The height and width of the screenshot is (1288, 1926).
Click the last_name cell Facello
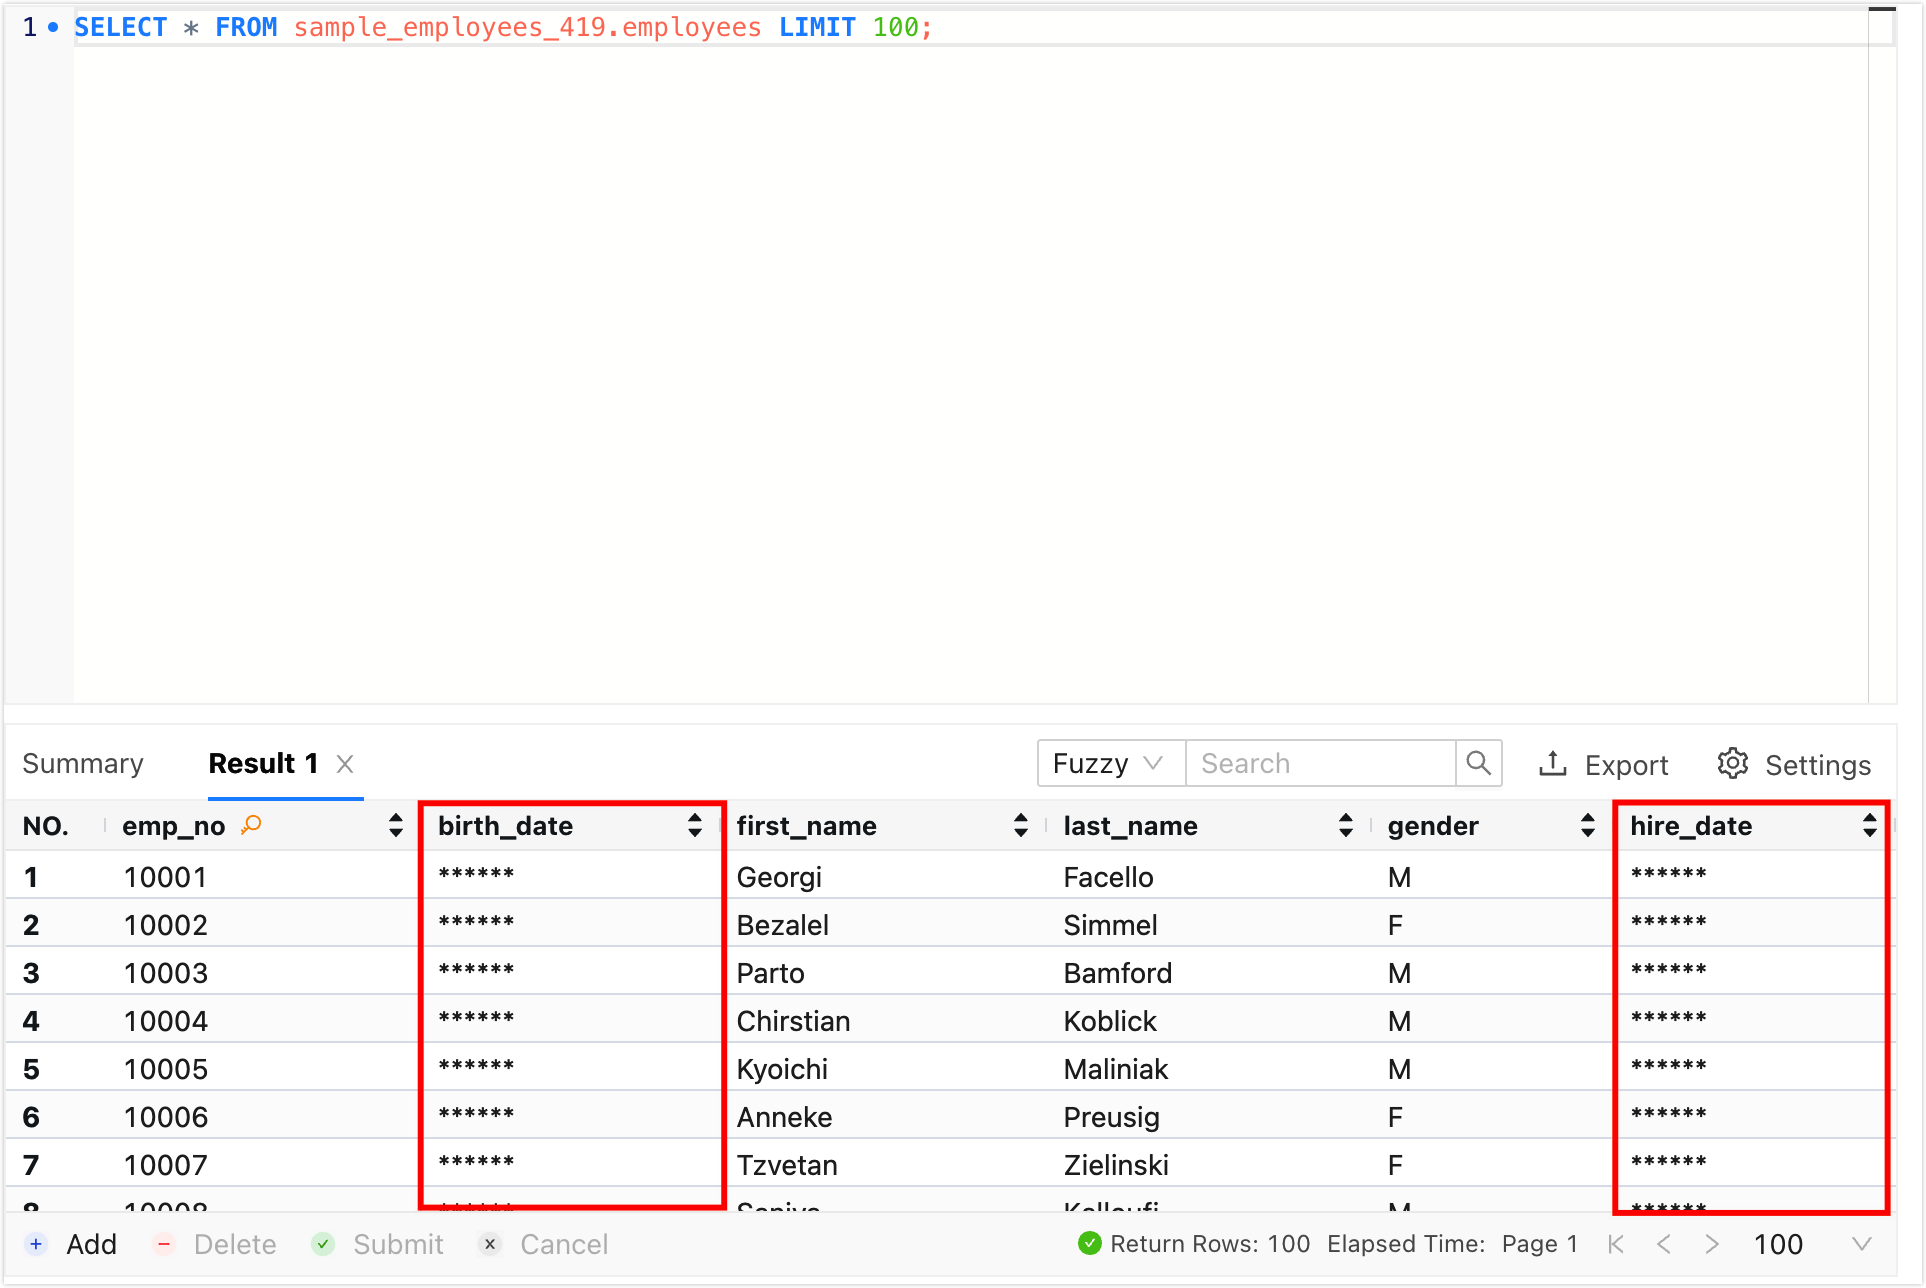(x=1108, y=877)
